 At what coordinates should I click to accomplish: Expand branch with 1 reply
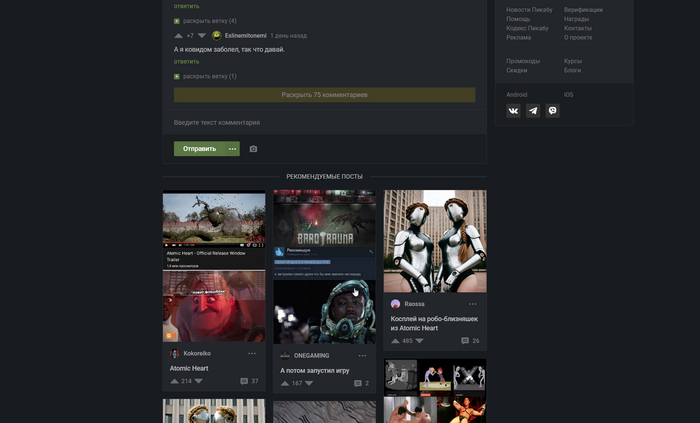point(205,76)
